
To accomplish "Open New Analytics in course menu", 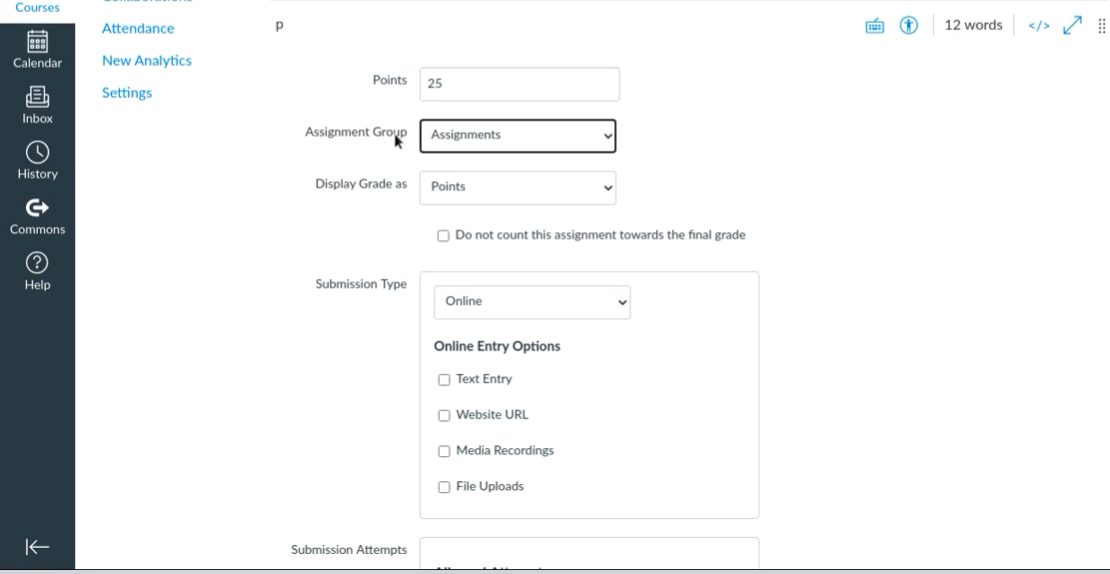I will pos(147,61).
